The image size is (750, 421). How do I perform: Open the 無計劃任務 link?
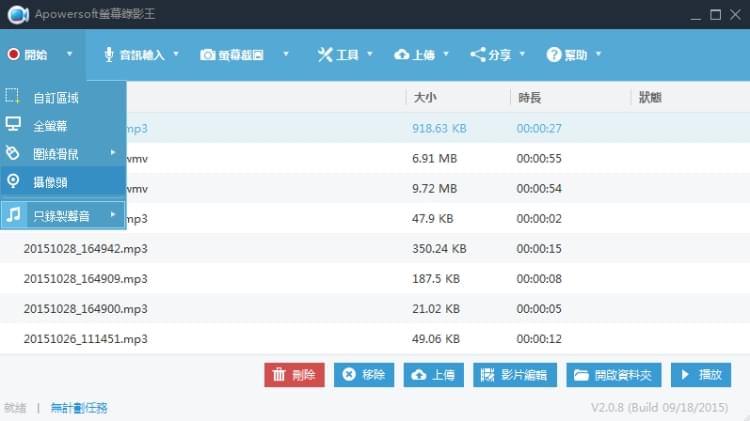point(79,408)
